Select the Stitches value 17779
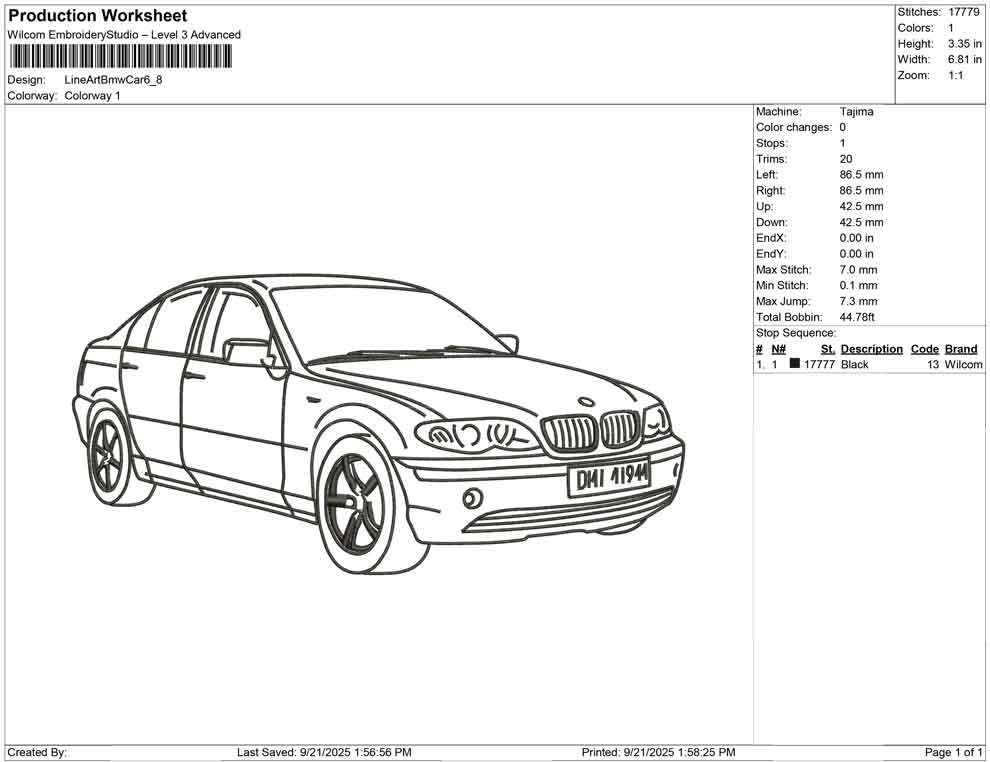This screenshot has width=990, height=762. pos(963,12)
